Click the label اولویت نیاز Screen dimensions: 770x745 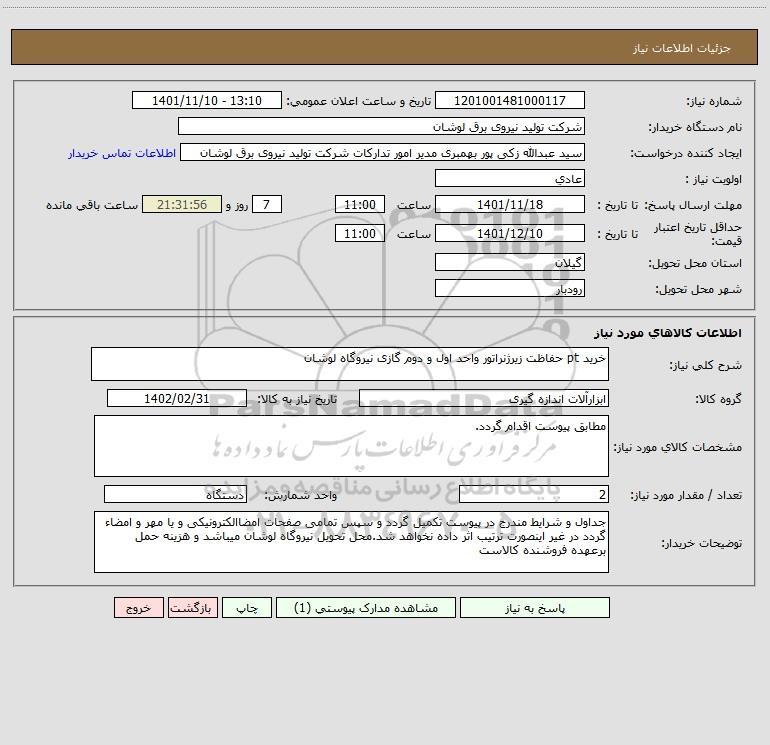[x=714, y=180]
